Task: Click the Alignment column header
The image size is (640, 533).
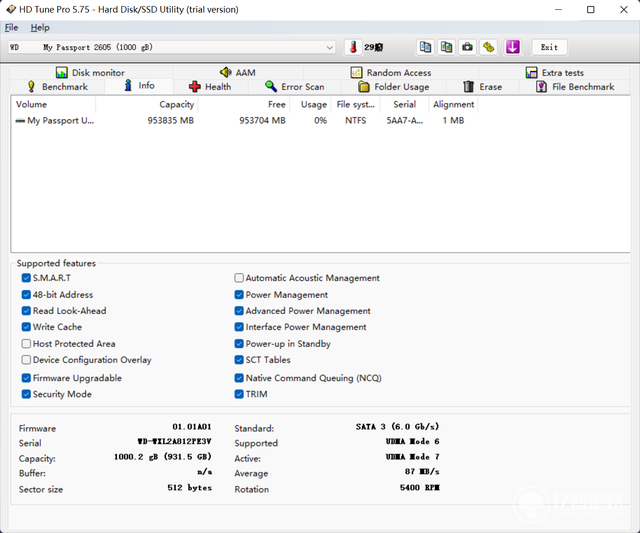Action: coord(453,104)
